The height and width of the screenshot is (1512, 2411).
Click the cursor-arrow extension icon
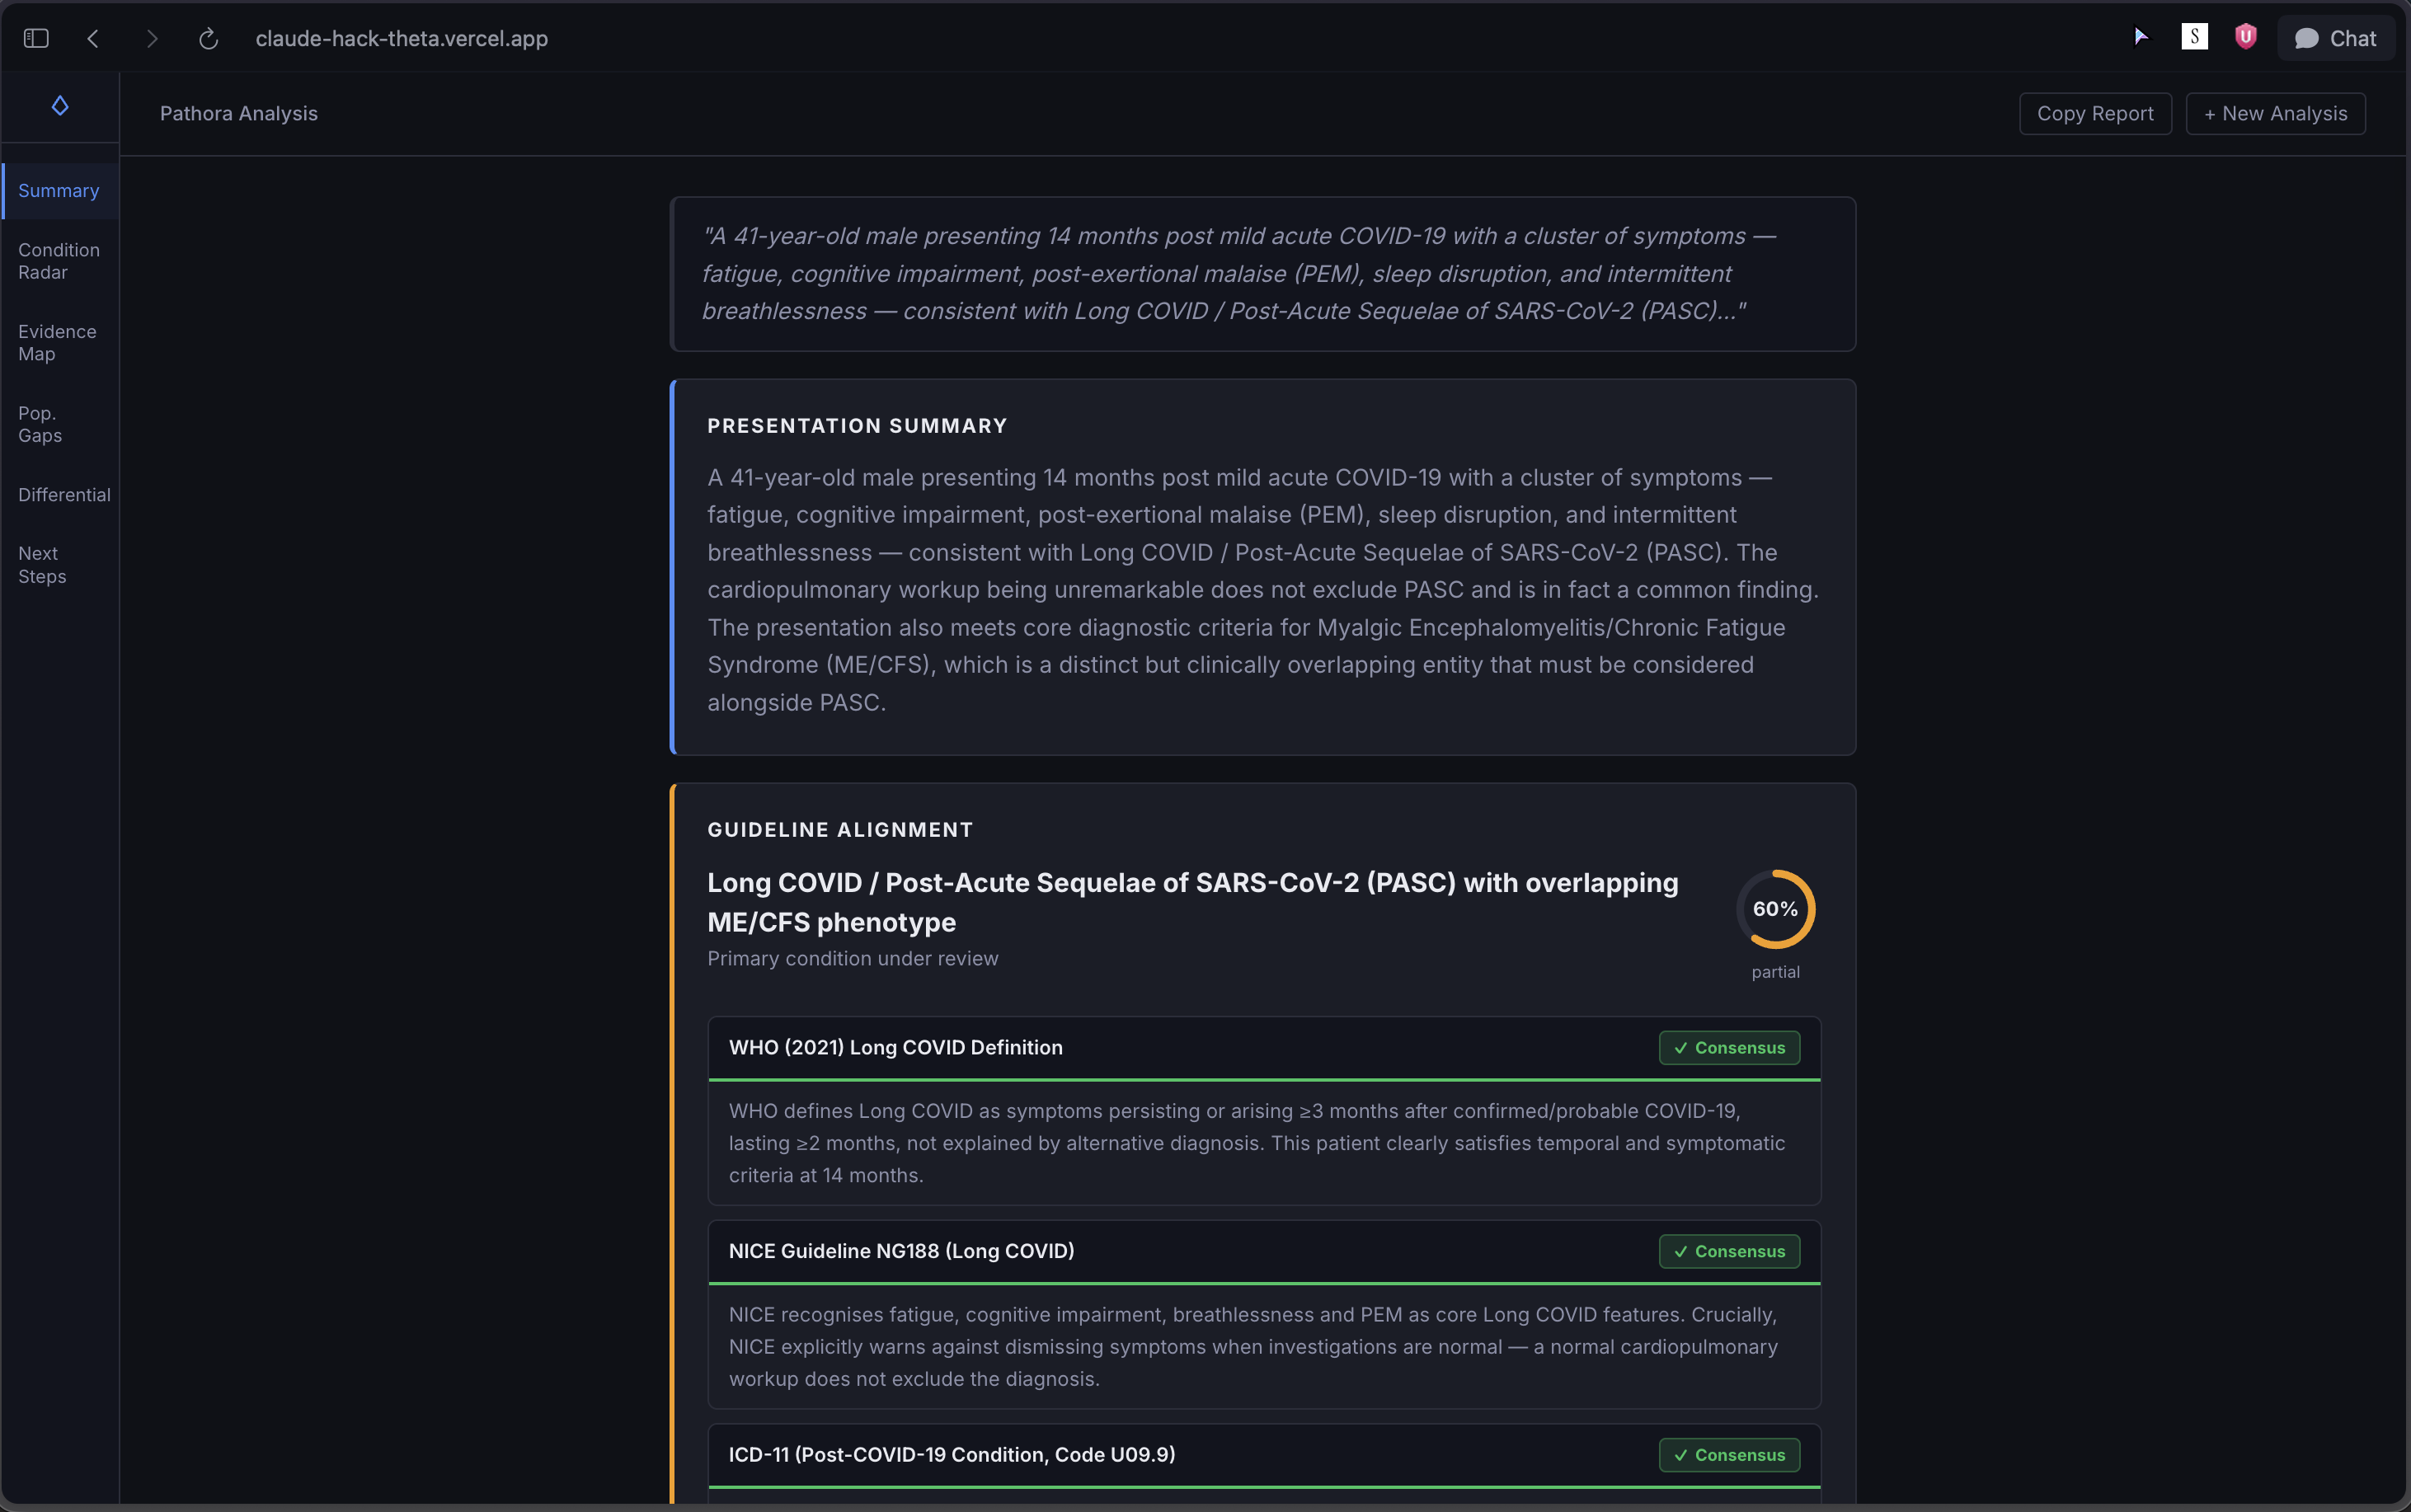(x=2140, y=37)
